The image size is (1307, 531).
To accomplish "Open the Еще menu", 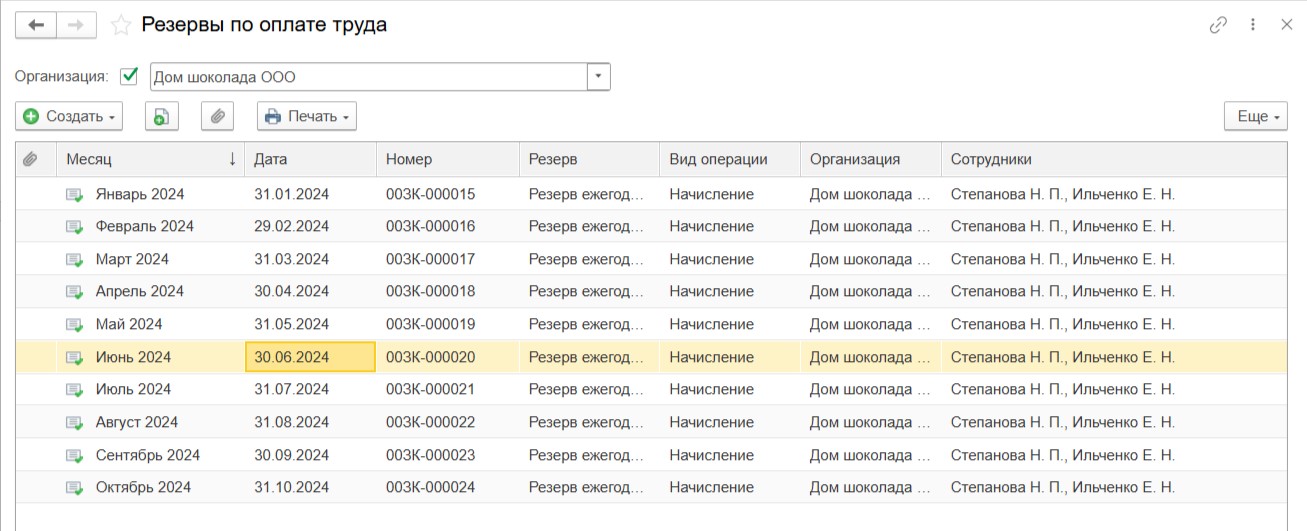I will click(x=1255, y=117).
